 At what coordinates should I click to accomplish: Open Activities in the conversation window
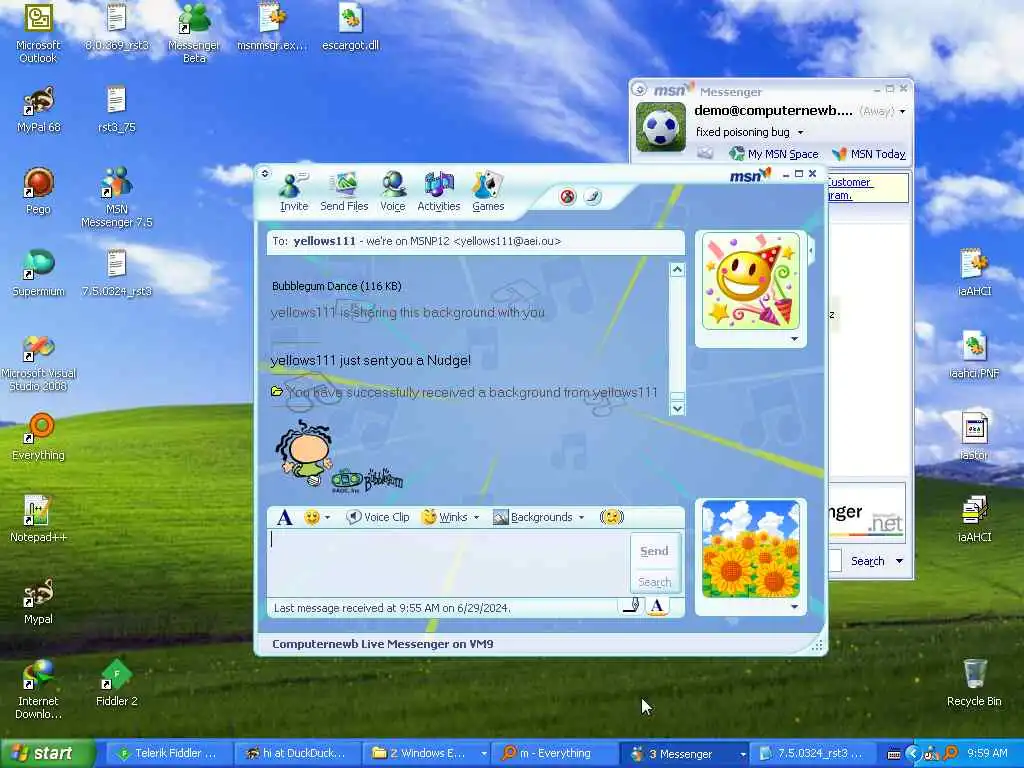pos(439,192)
